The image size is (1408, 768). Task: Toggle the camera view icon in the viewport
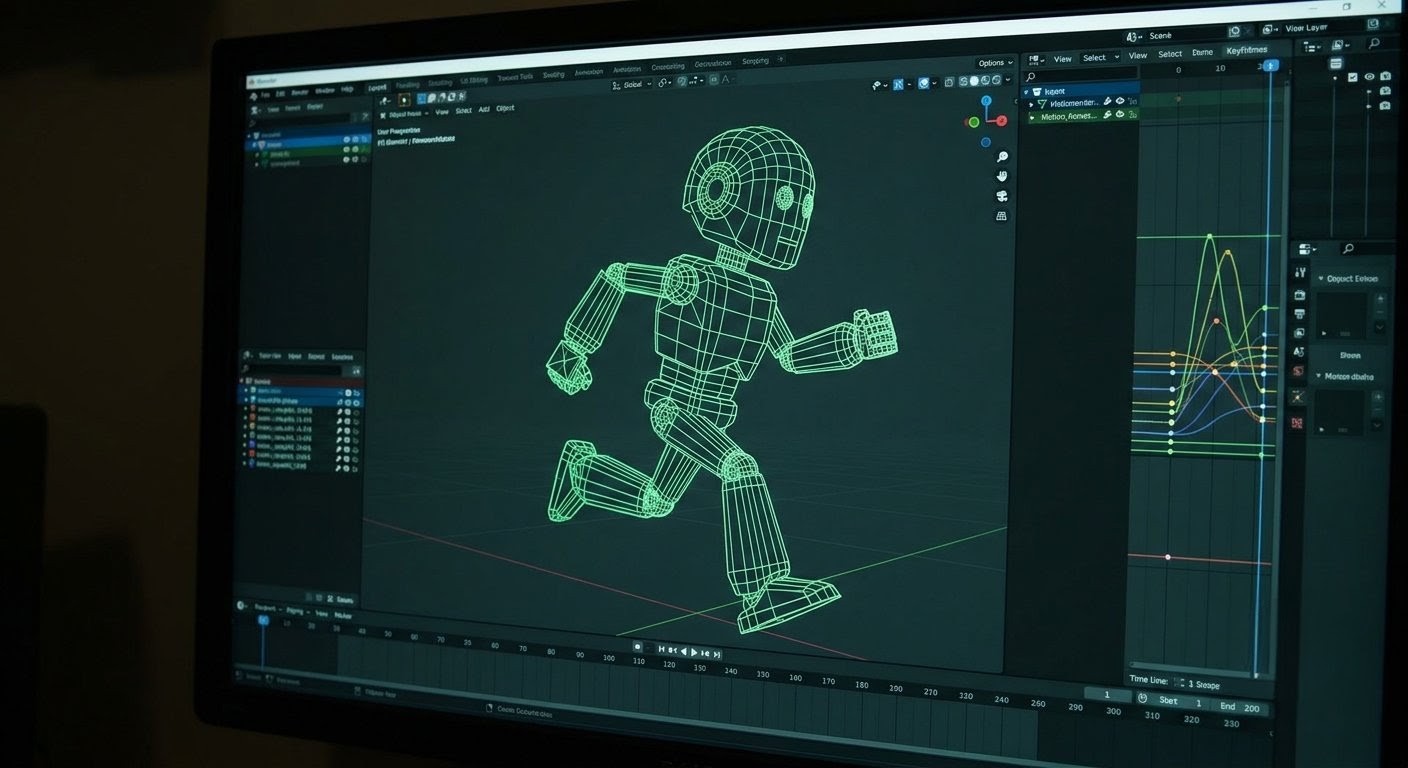1002,196
